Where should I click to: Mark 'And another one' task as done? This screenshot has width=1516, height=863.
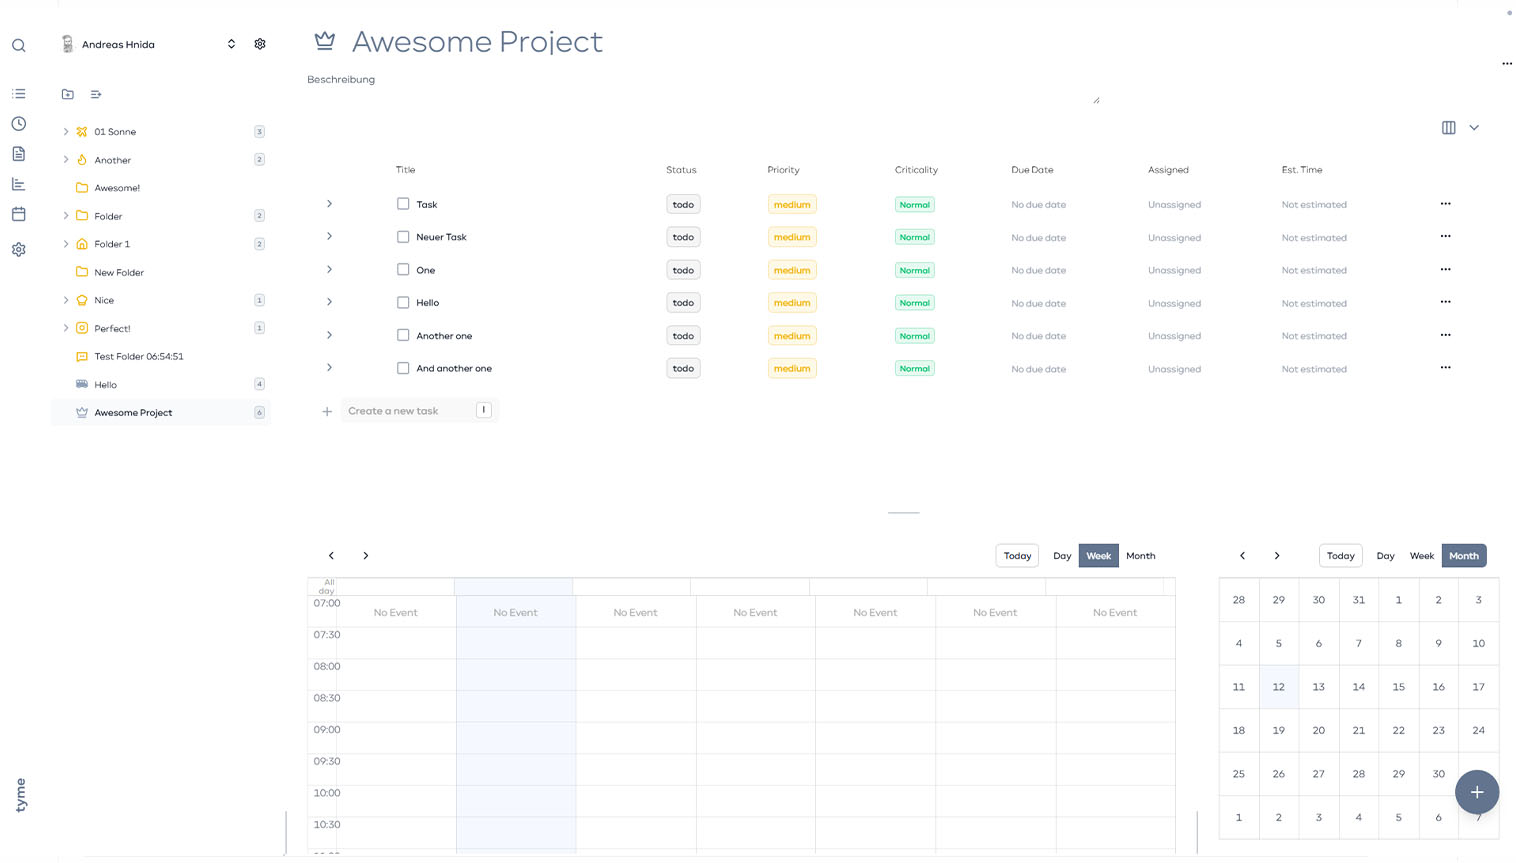403,368
